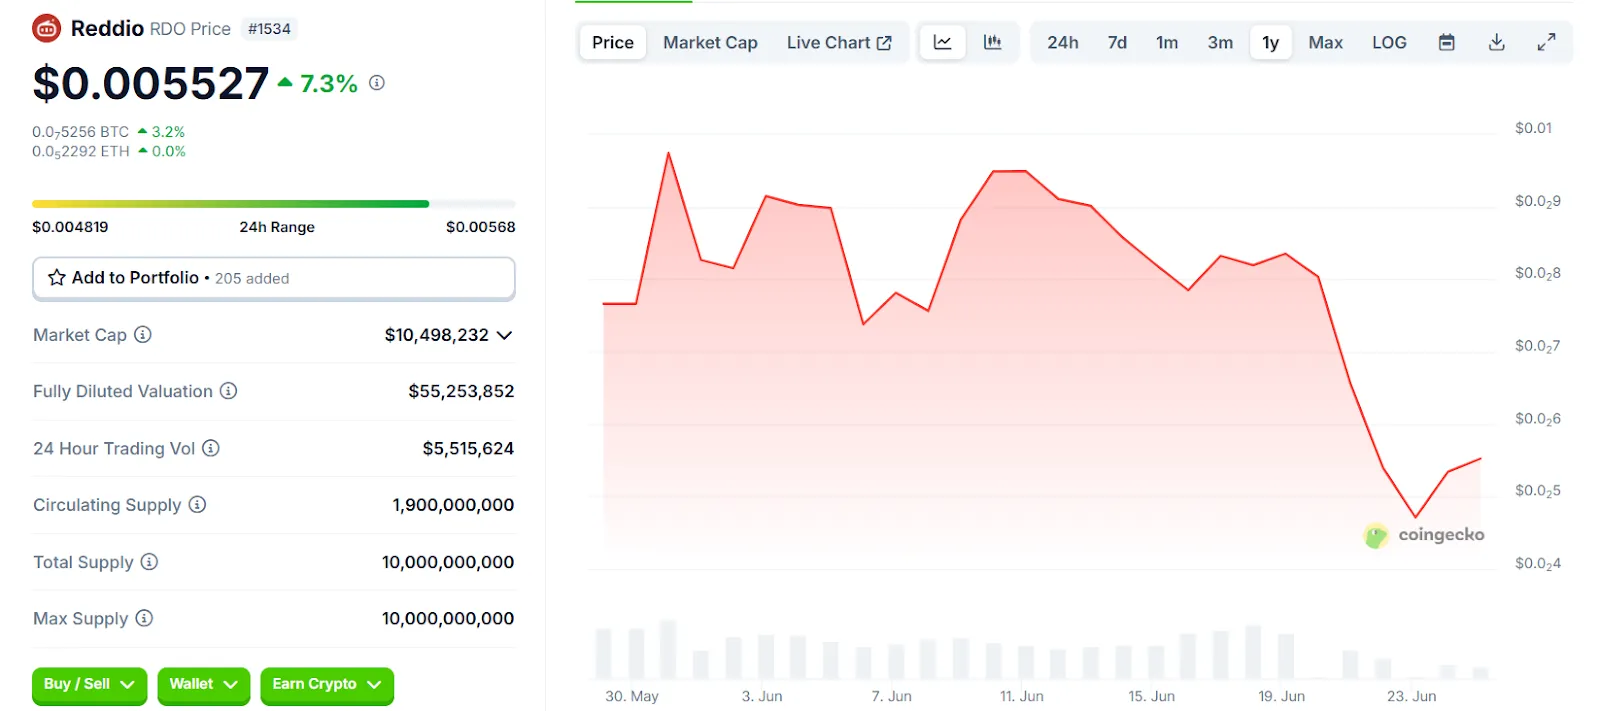Select the Max time range
Viewport: 1600px width, 711px height.
pyautogui.click(x=1325, y=42)
